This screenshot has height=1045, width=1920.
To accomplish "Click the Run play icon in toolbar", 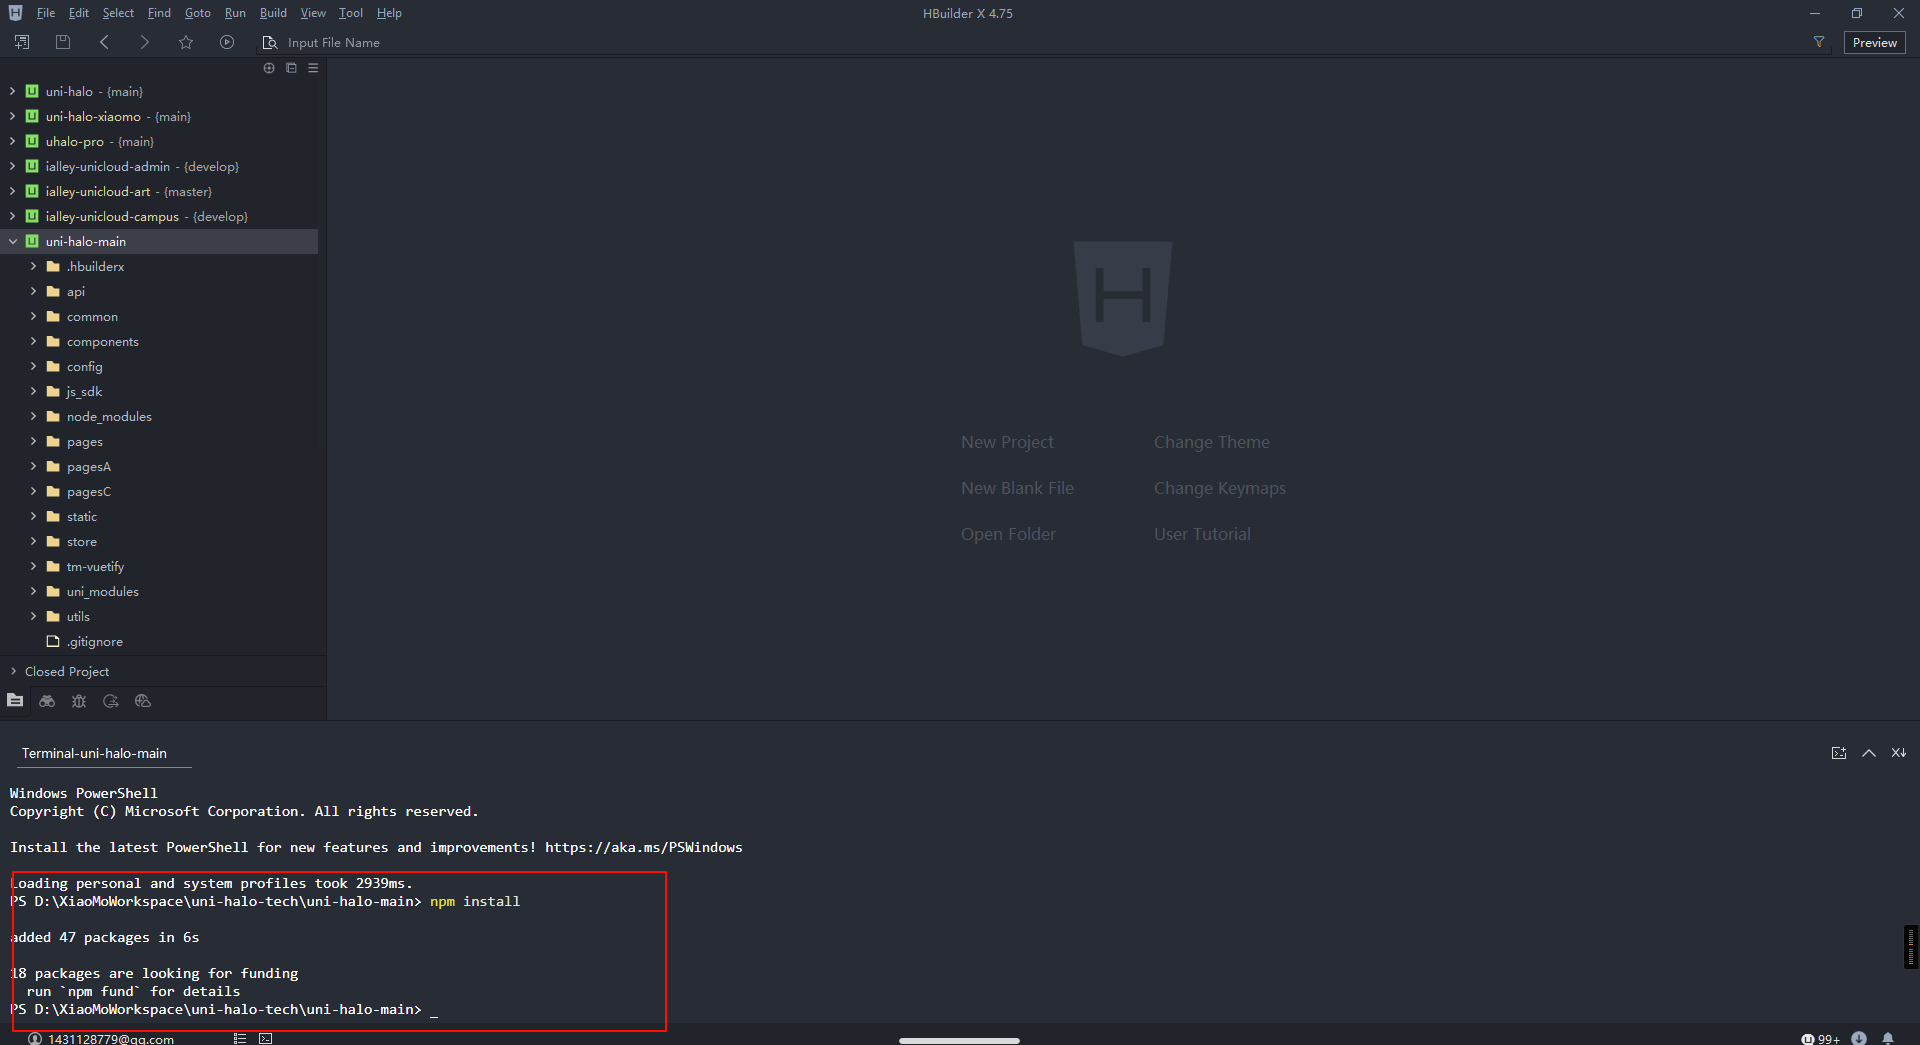I will 227,42.
